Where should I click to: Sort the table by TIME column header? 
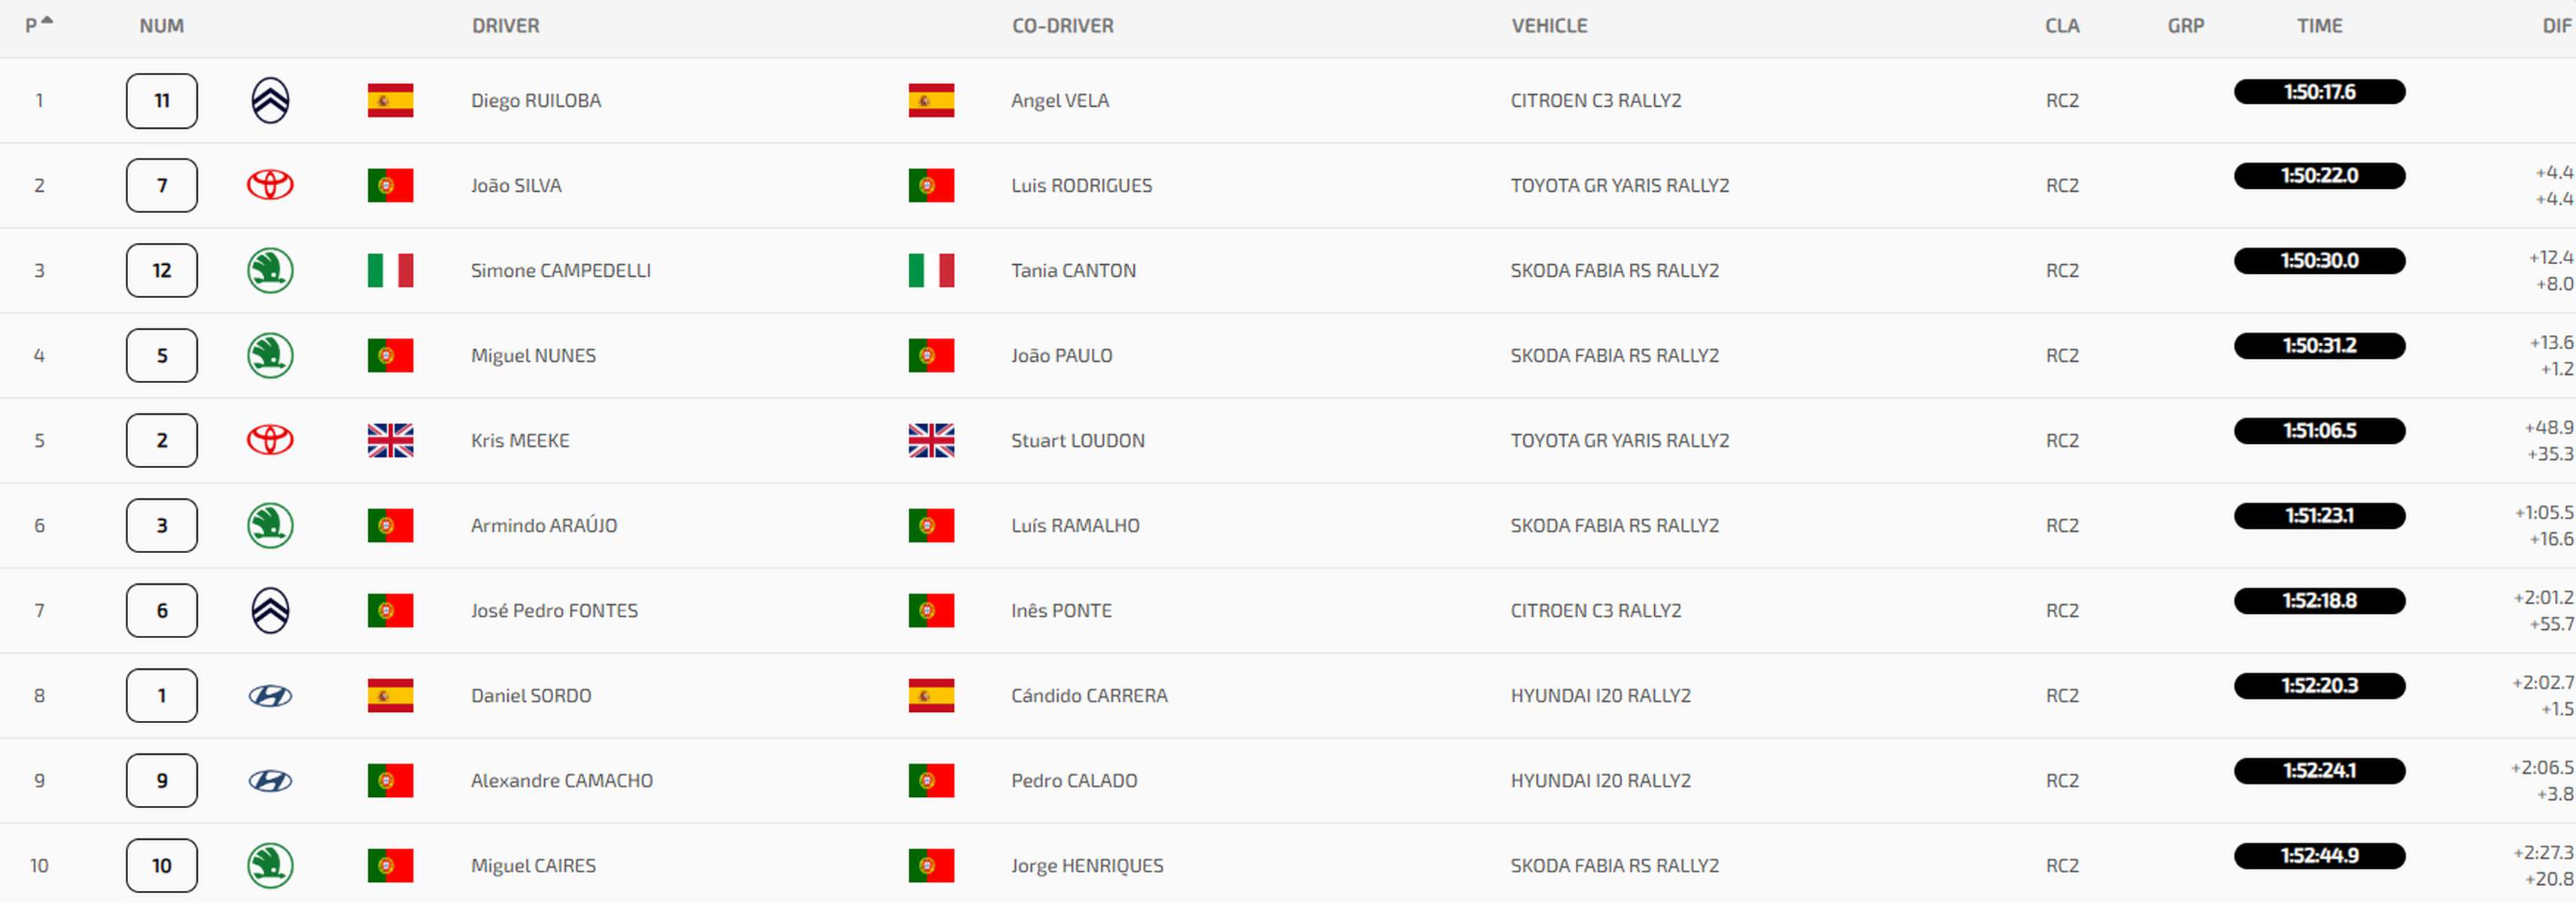(2319, 26)
